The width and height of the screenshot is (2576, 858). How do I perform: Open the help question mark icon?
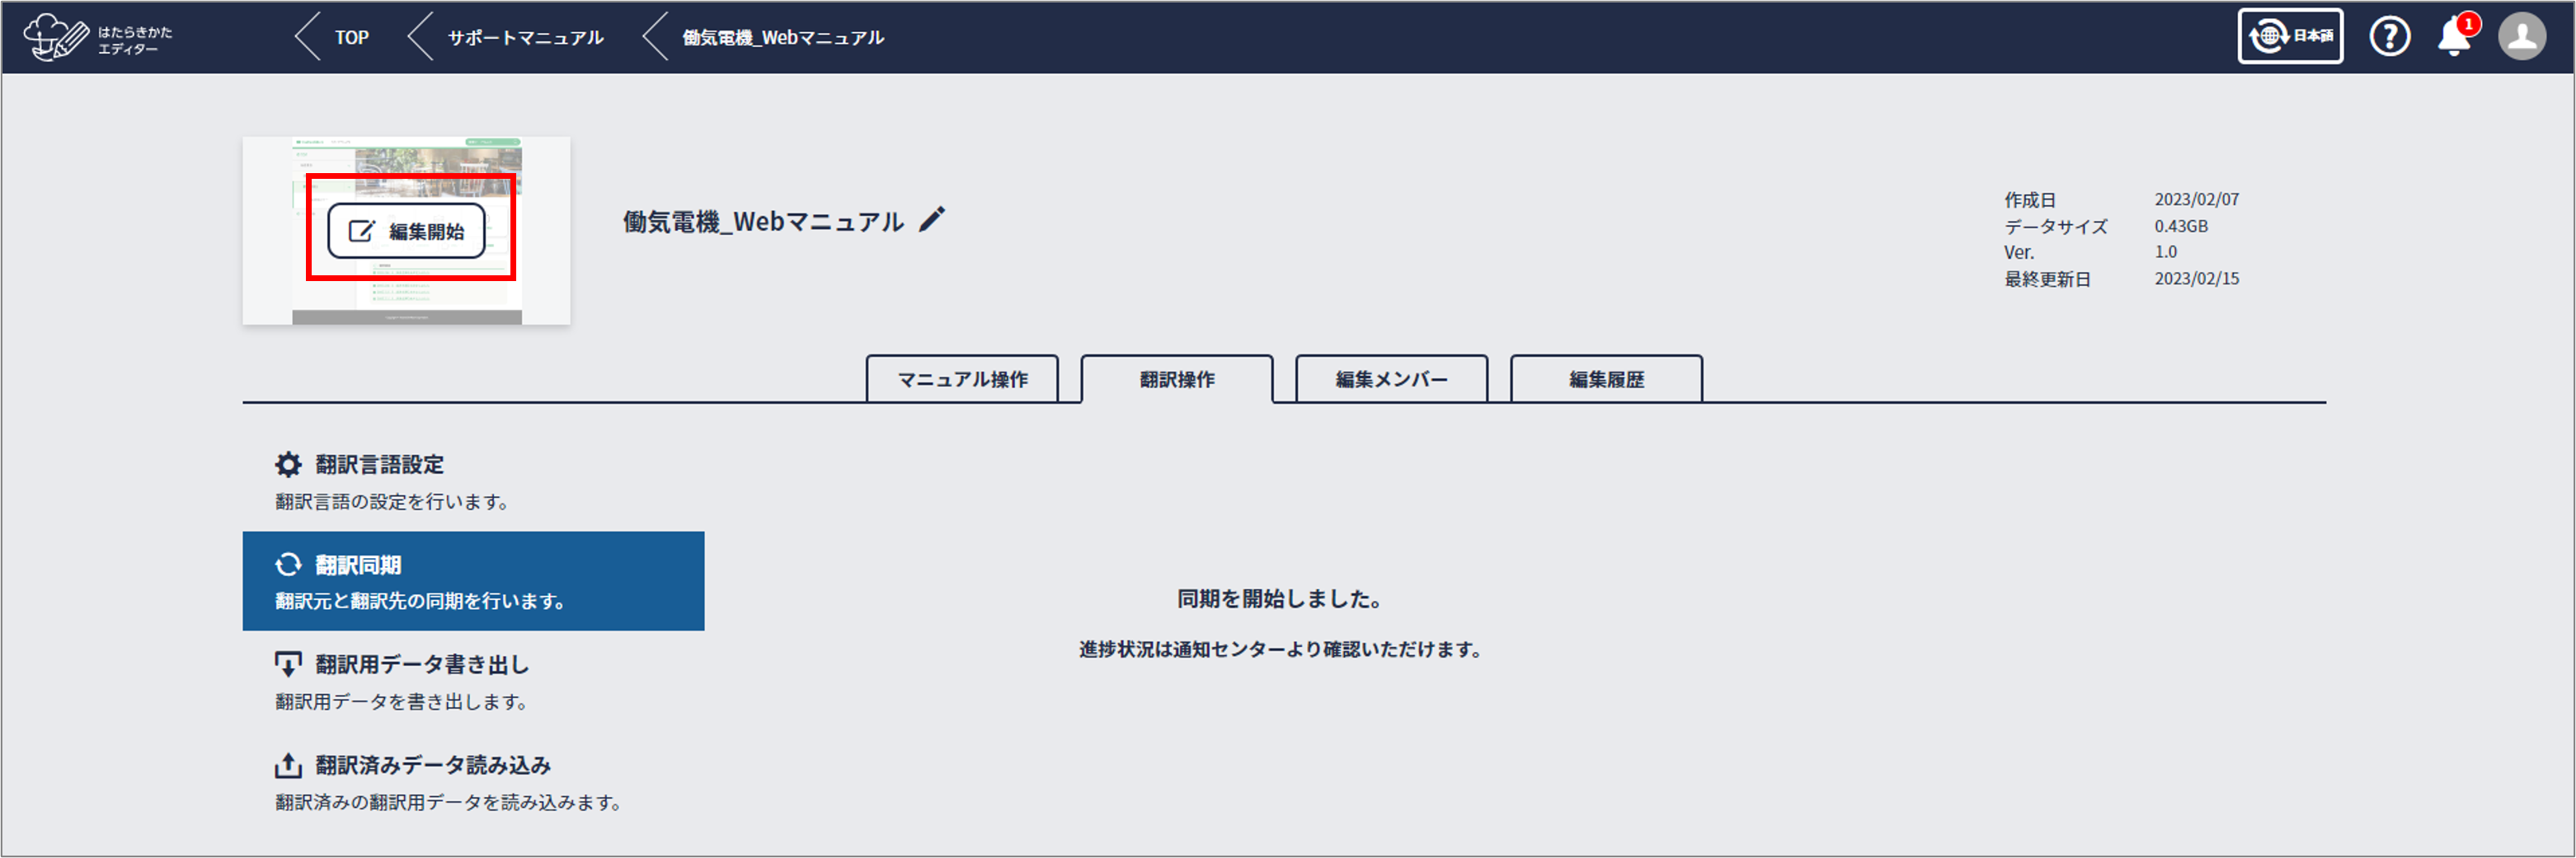tap(2389, 37)
